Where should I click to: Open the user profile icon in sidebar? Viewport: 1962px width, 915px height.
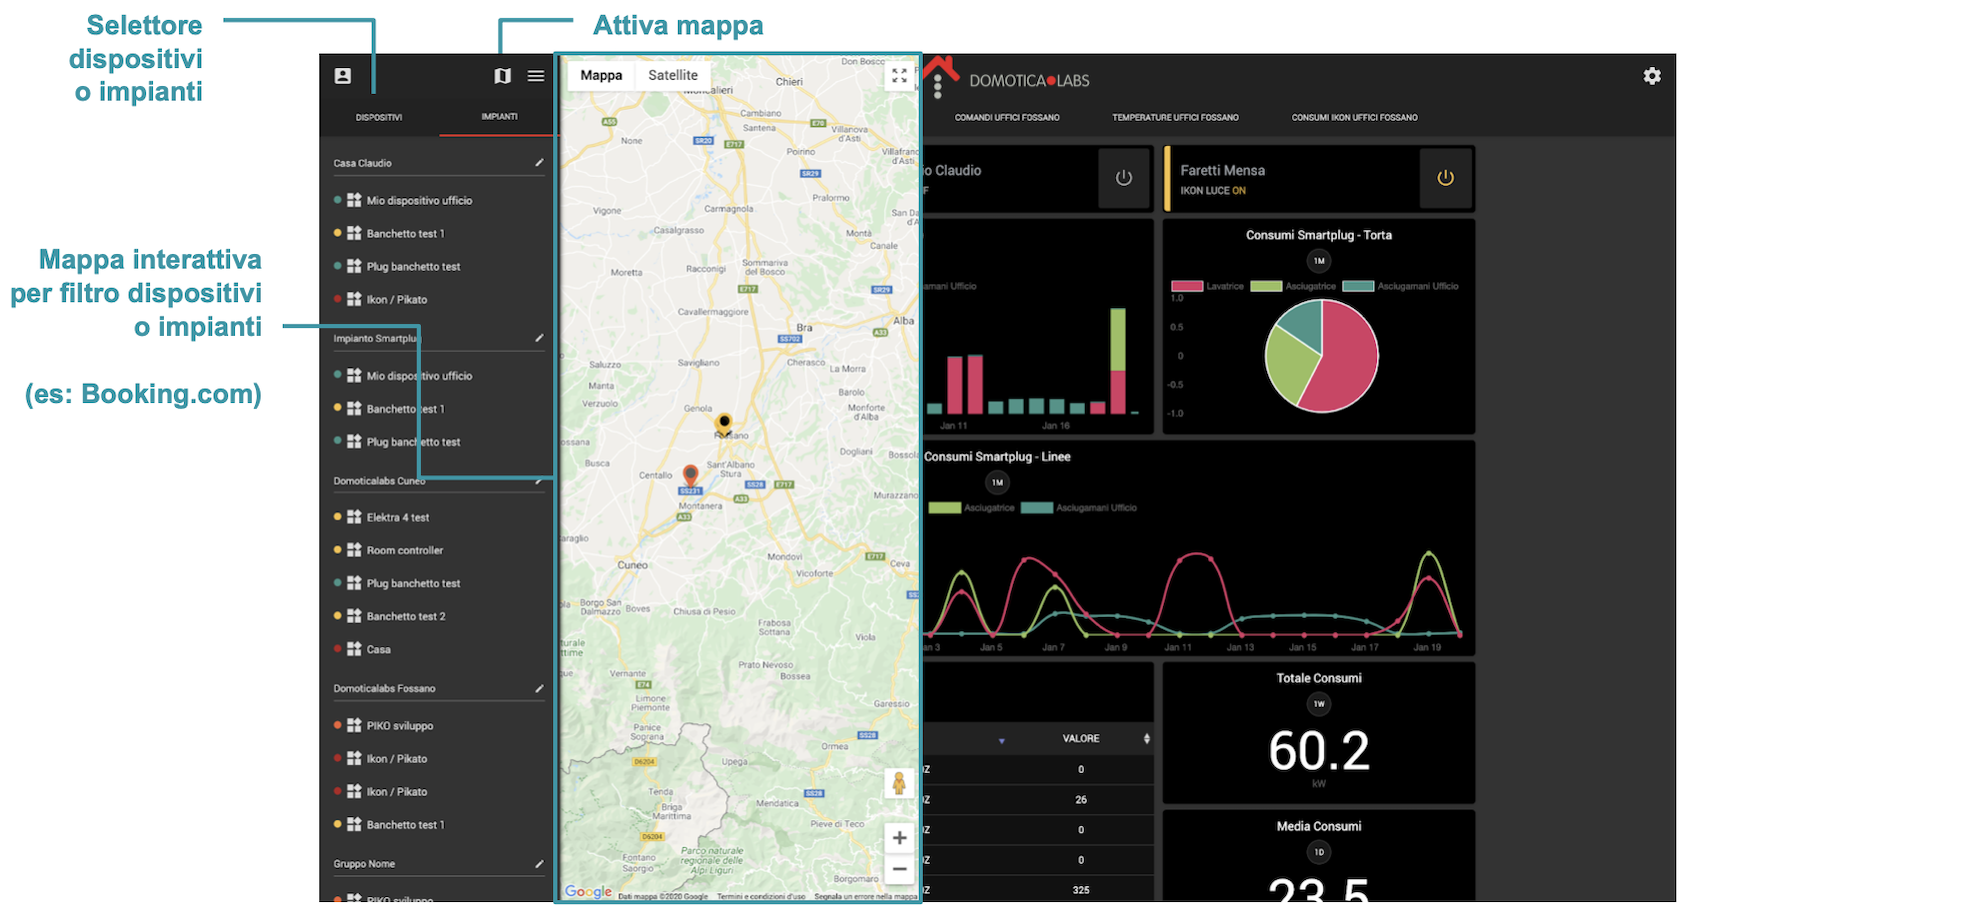[x=343, y=76]
